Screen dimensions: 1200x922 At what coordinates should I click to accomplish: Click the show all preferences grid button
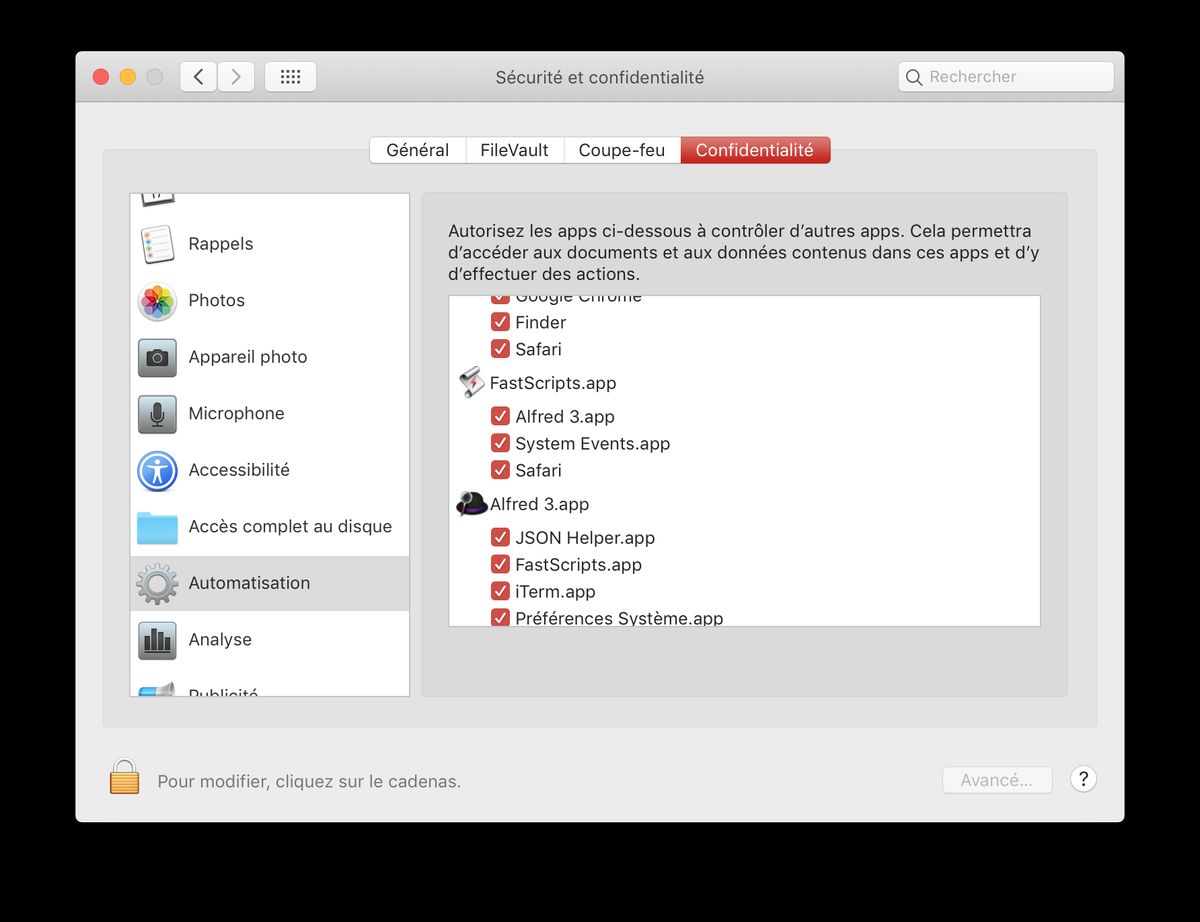290,77
